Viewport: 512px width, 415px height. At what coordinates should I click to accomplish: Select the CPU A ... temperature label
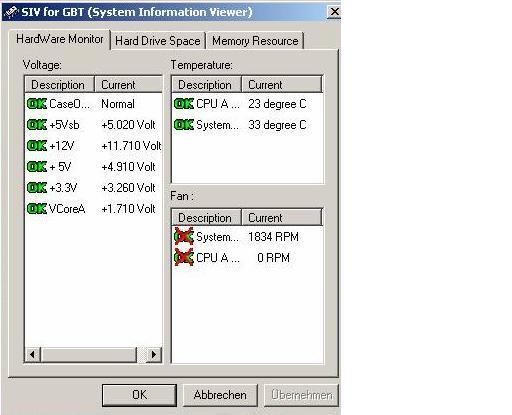coord(218,104)
